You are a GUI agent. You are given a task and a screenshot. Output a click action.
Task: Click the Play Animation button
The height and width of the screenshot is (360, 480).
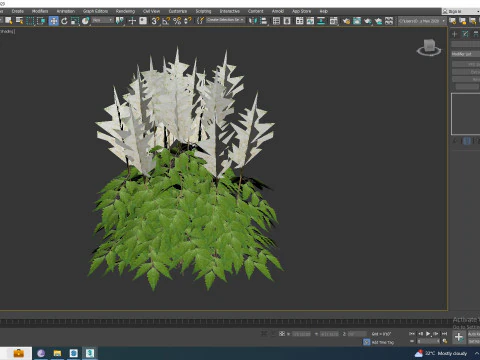428,333
